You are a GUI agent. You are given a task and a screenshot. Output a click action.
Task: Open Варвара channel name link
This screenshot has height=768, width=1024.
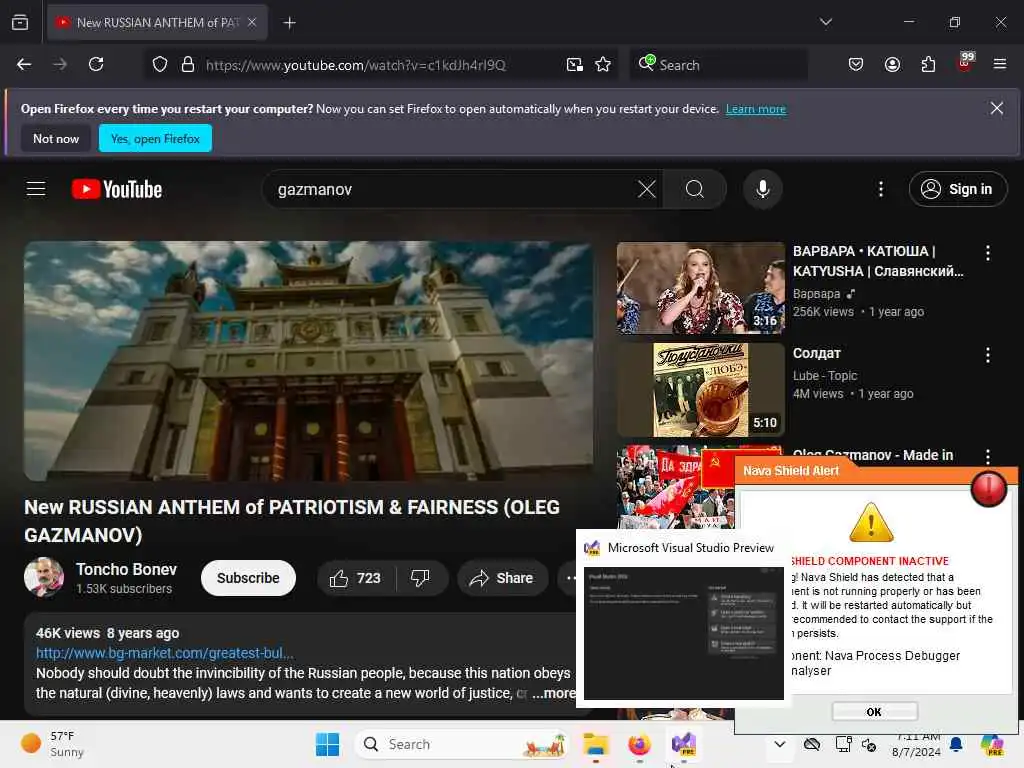816,294
